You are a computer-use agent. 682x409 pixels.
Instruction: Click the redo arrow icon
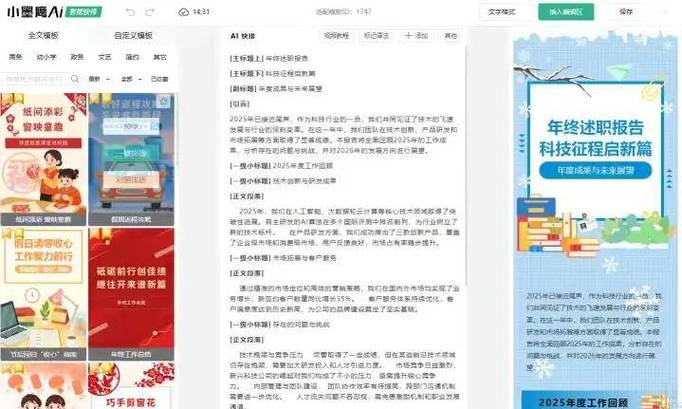[150, 12]
